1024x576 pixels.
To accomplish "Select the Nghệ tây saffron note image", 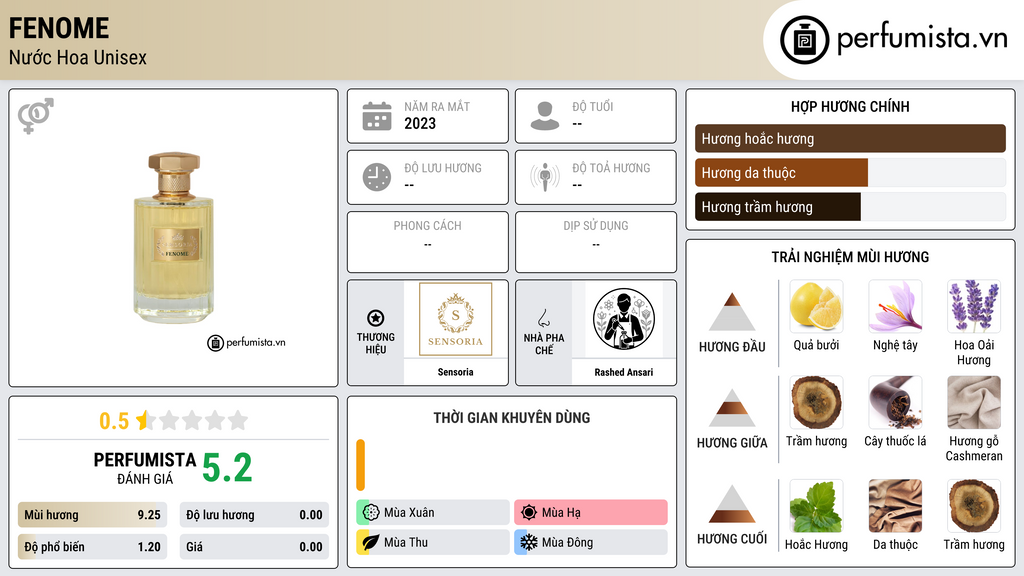I will (x=895, y=306).
